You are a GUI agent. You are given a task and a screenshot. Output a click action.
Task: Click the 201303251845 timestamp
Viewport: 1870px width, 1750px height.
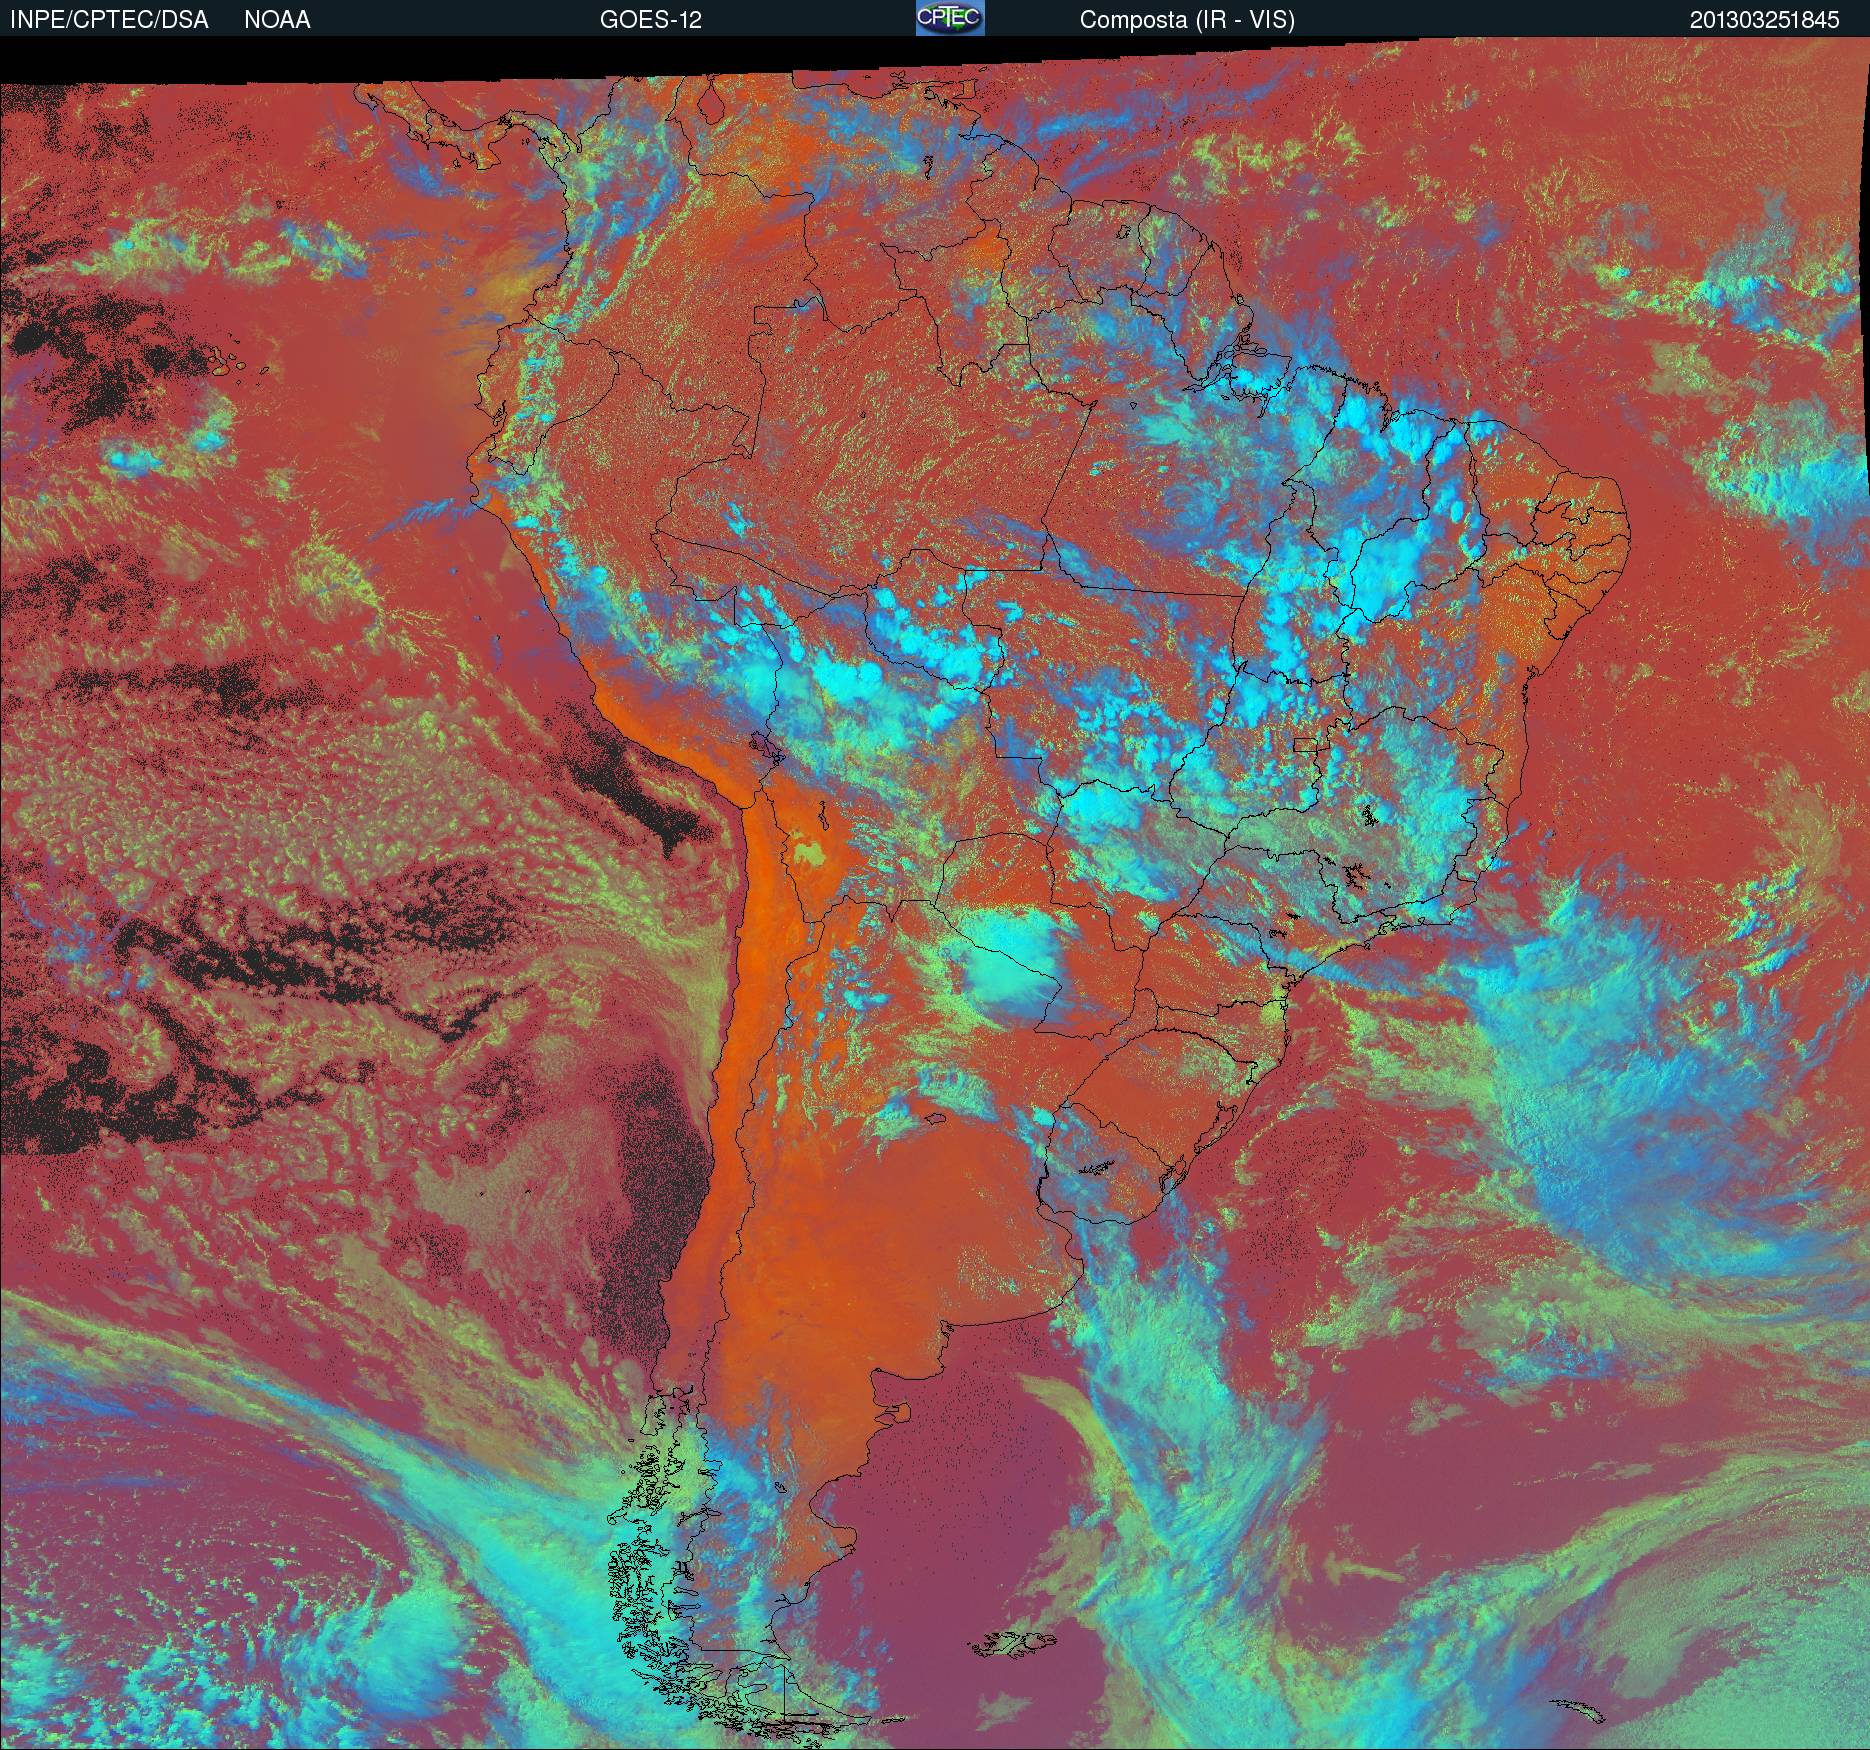click(1765, 20)
